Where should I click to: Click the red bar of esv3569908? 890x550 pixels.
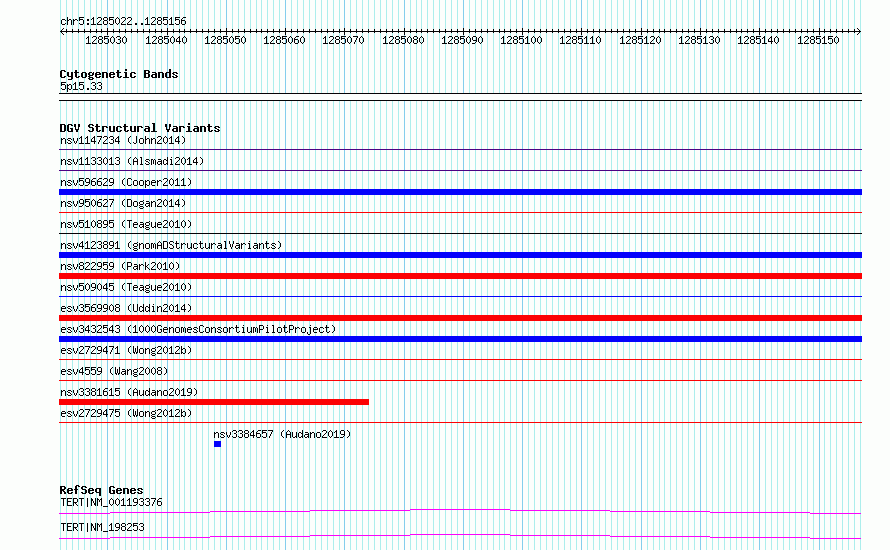pyautogui.click(x=460, y=318)
